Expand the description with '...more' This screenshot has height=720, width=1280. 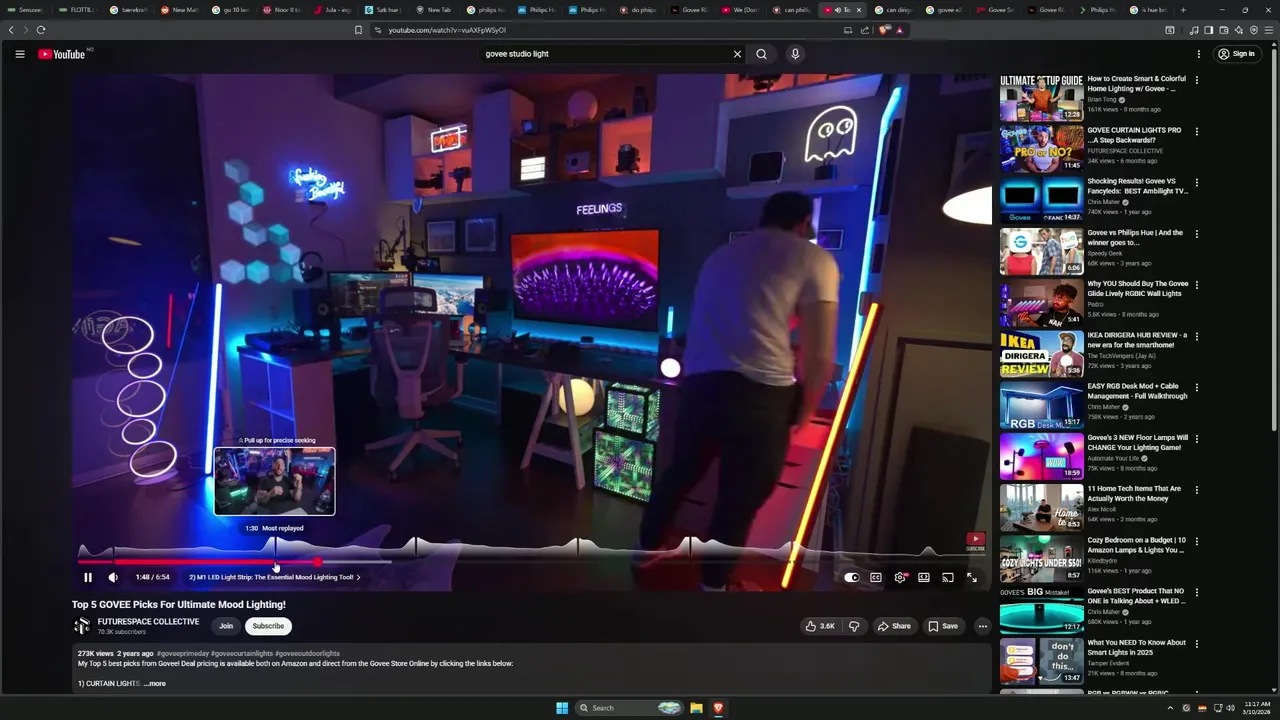(155, 684)
